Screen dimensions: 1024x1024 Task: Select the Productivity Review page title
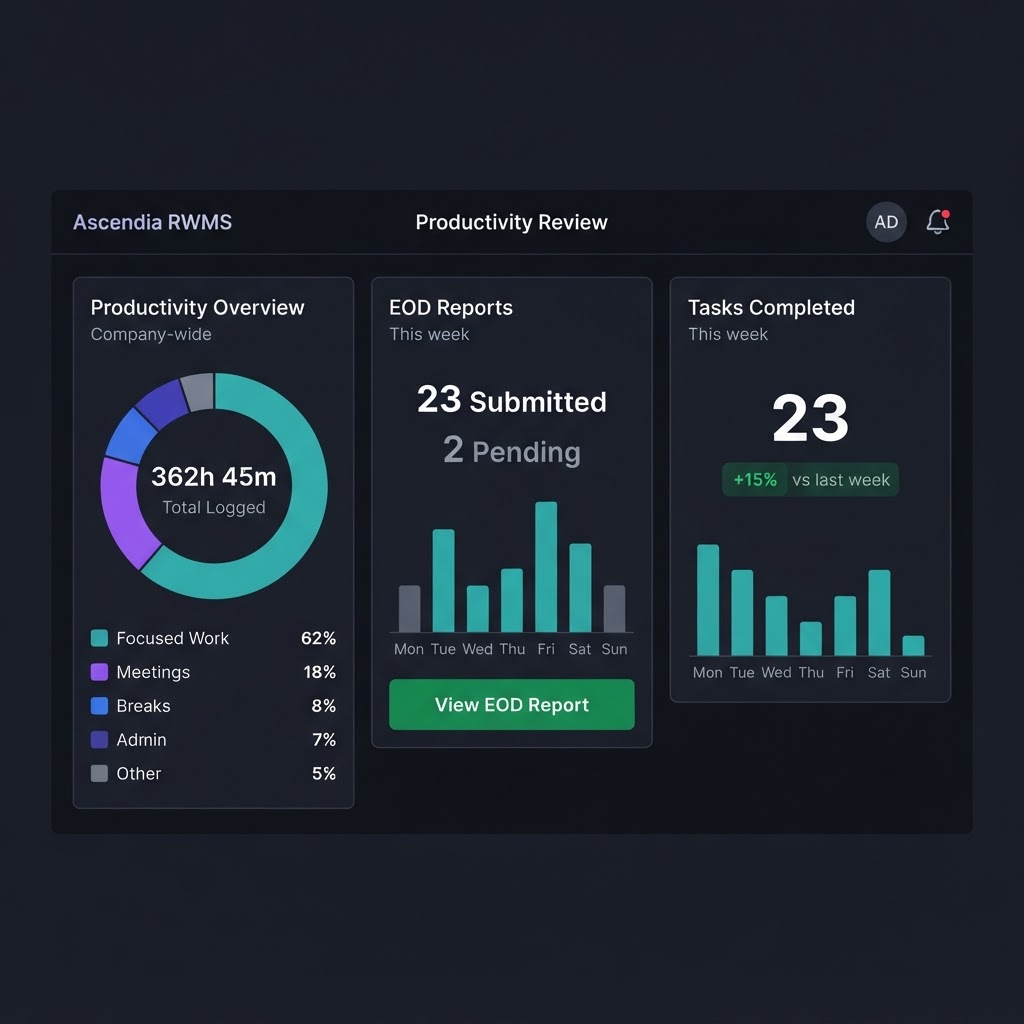tap(511, 222)
